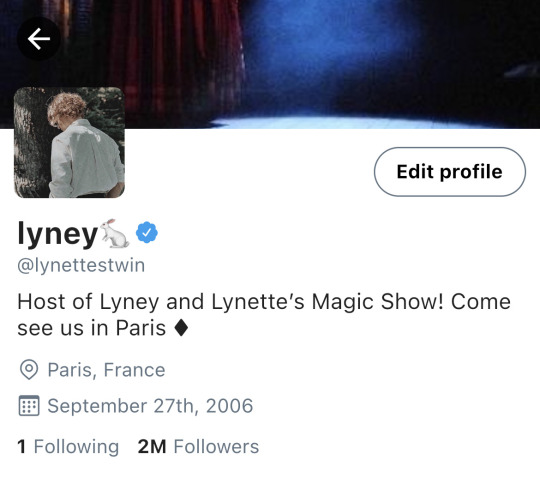Go back using the arrow icon

(x=39, y=39)
